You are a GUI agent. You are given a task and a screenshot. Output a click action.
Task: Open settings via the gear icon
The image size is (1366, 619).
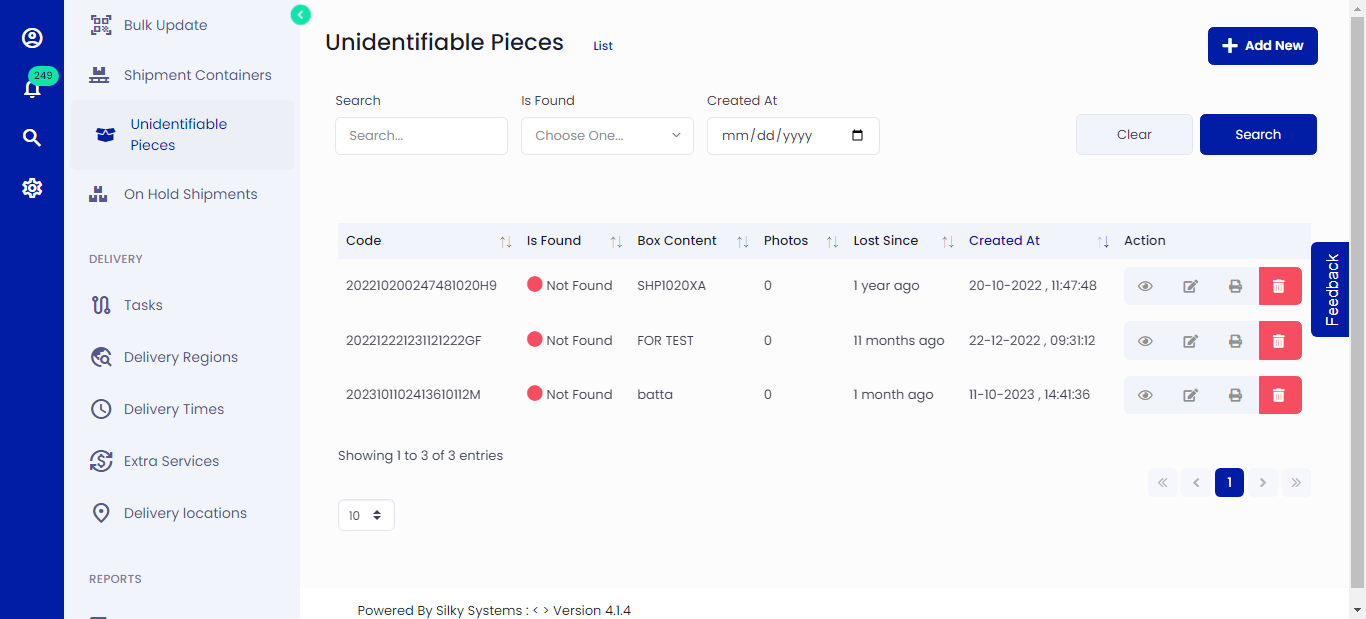coord(32,187)
